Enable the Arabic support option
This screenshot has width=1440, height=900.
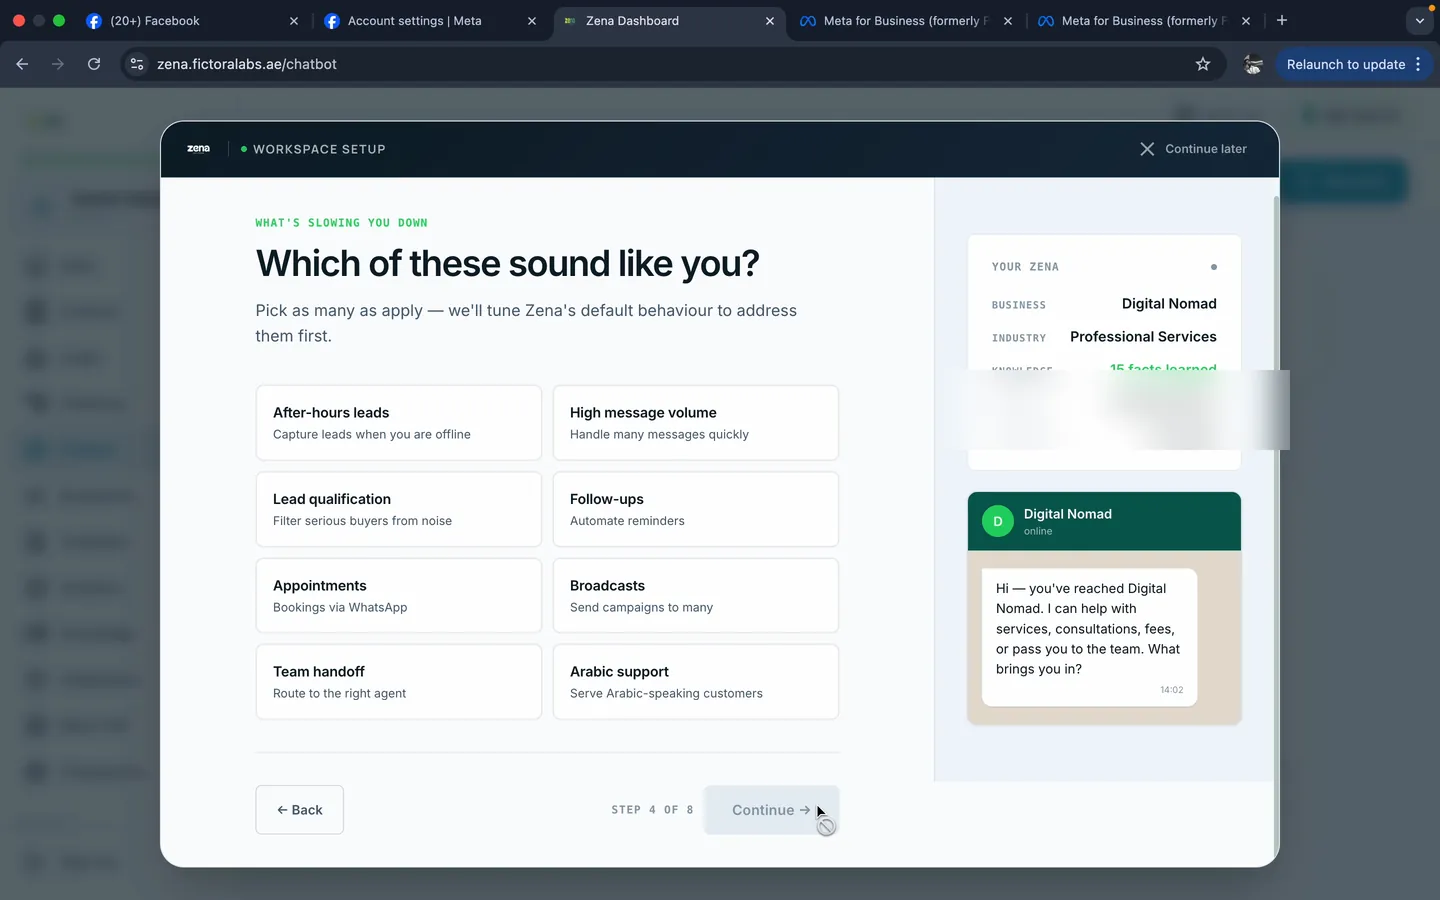tap(695, 682)
